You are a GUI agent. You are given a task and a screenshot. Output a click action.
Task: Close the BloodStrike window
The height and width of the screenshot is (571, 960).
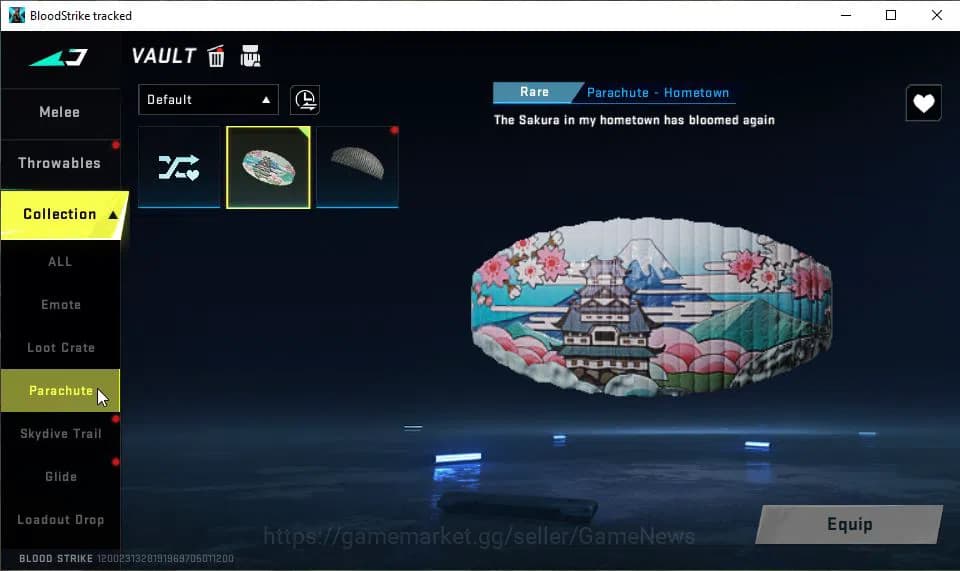[x=936, y=15]
